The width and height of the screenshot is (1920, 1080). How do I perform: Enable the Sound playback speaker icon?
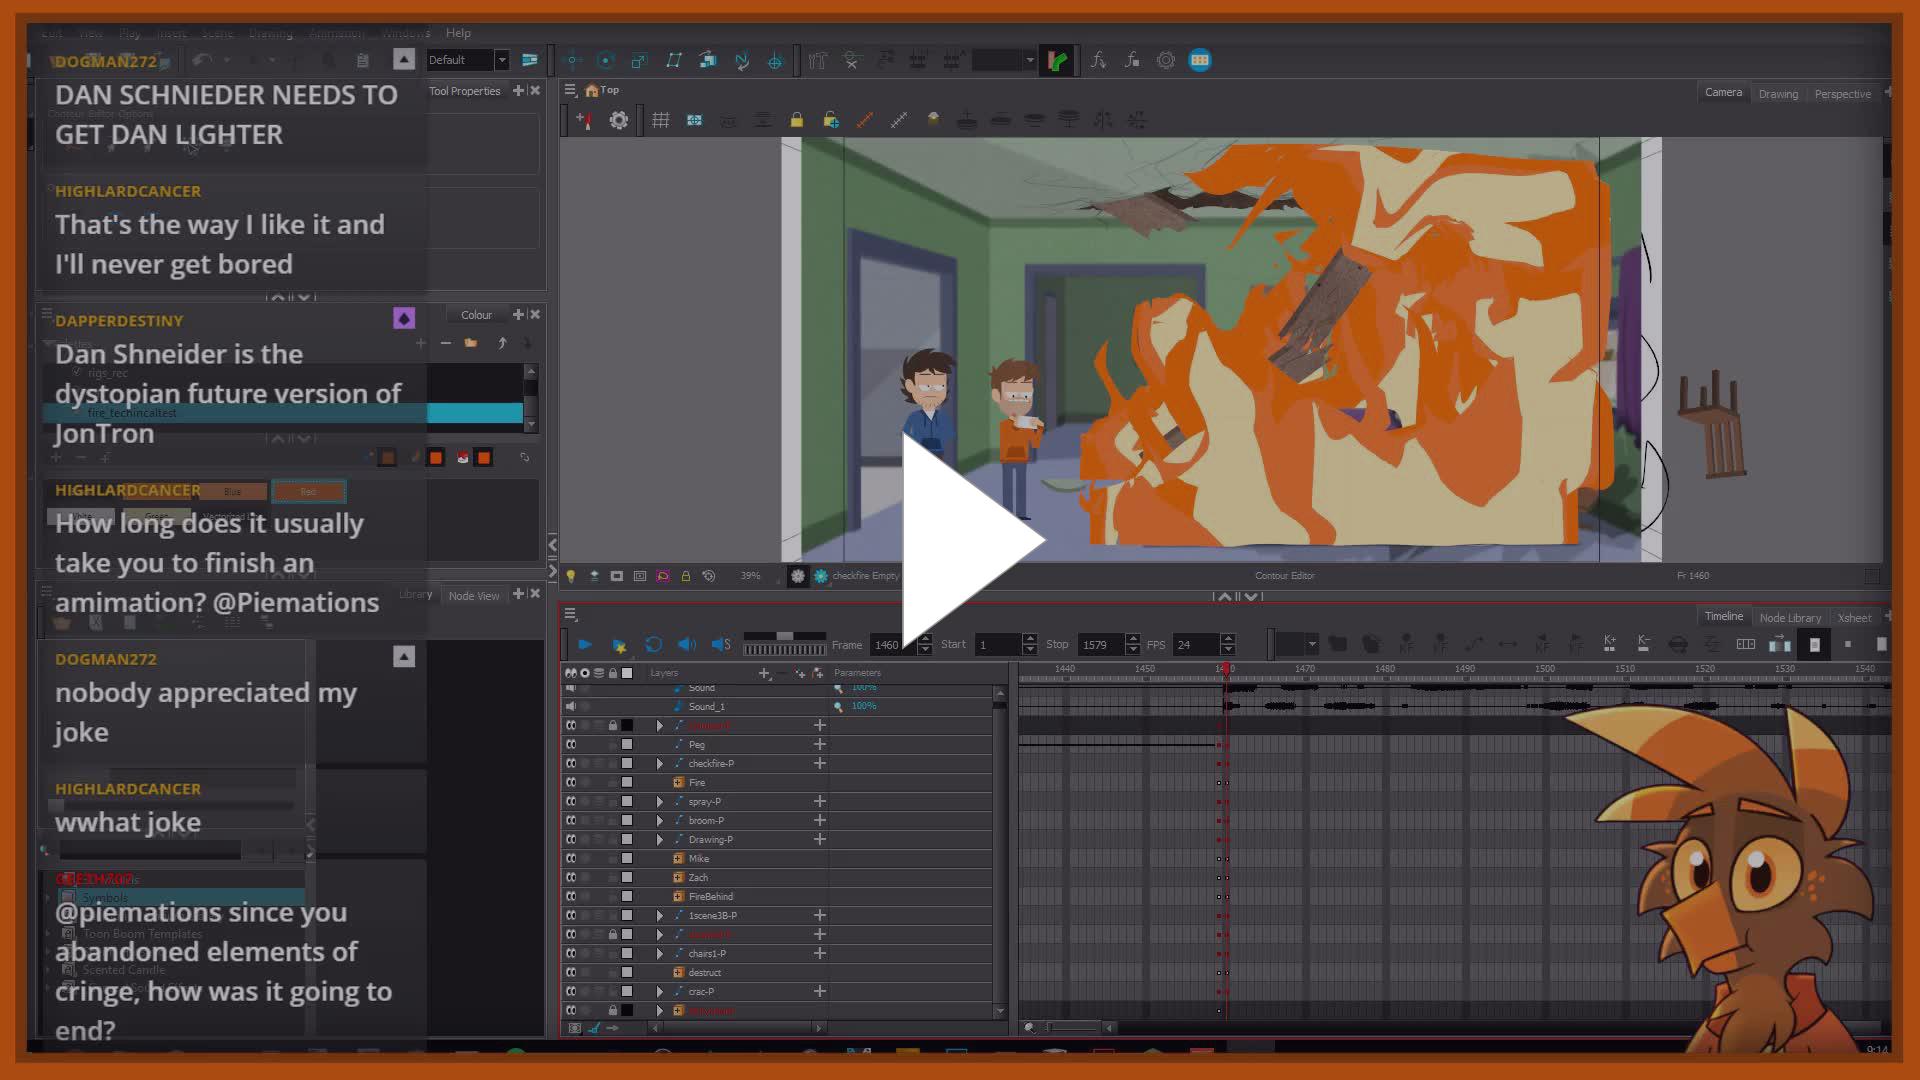[x=686, y=645]
